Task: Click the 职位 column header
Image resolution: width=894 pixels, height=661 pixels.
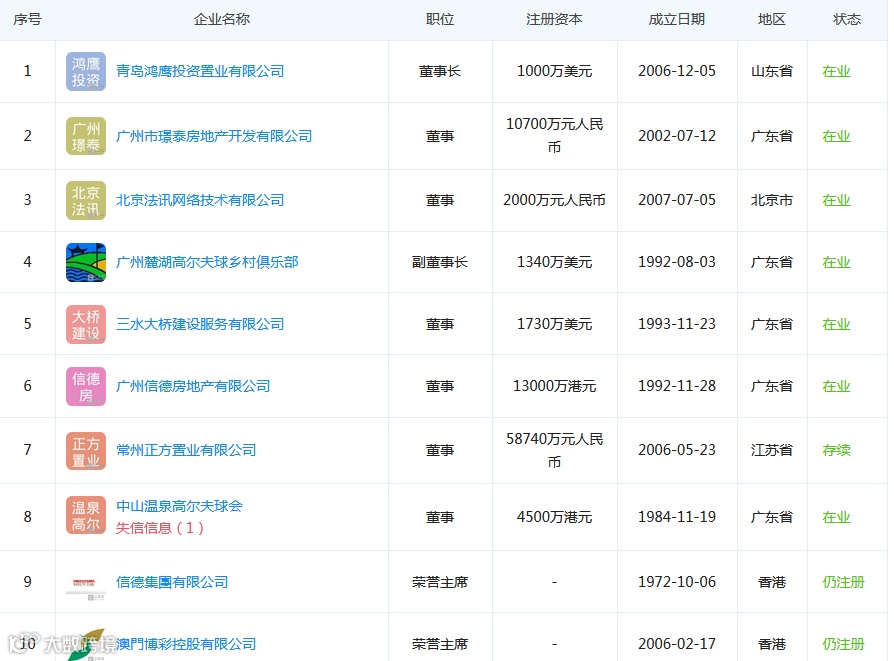Action: pyautogui.click(x=440, y=19)
